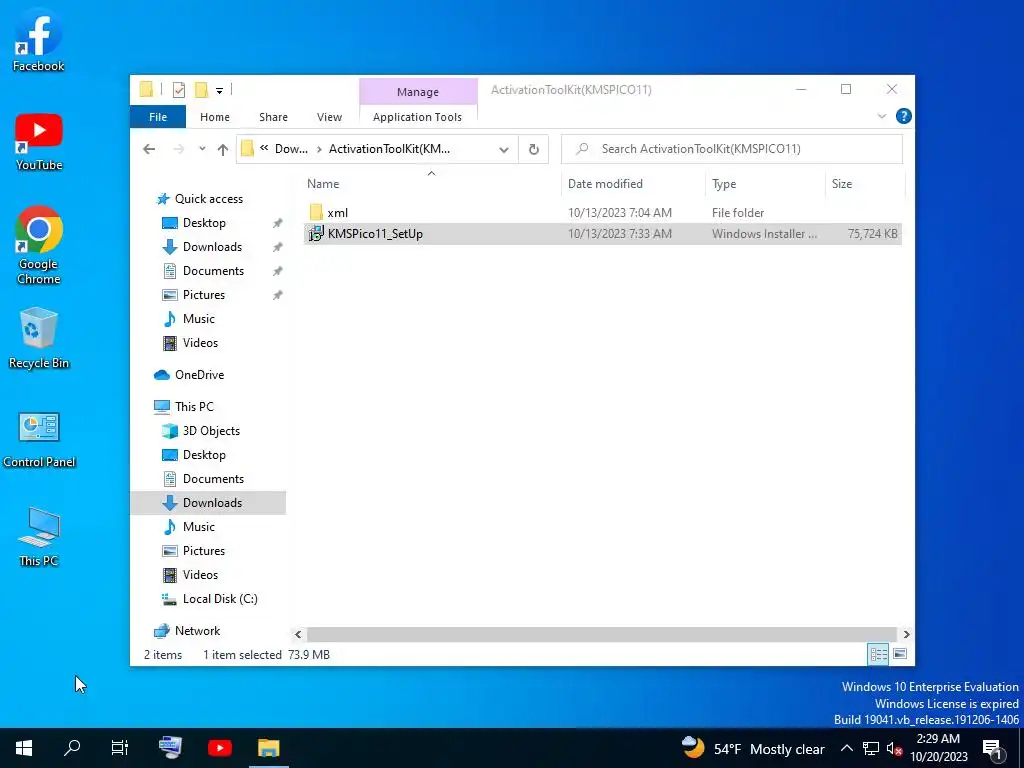Click the search ActivationToolKit field

click(732, 149)
